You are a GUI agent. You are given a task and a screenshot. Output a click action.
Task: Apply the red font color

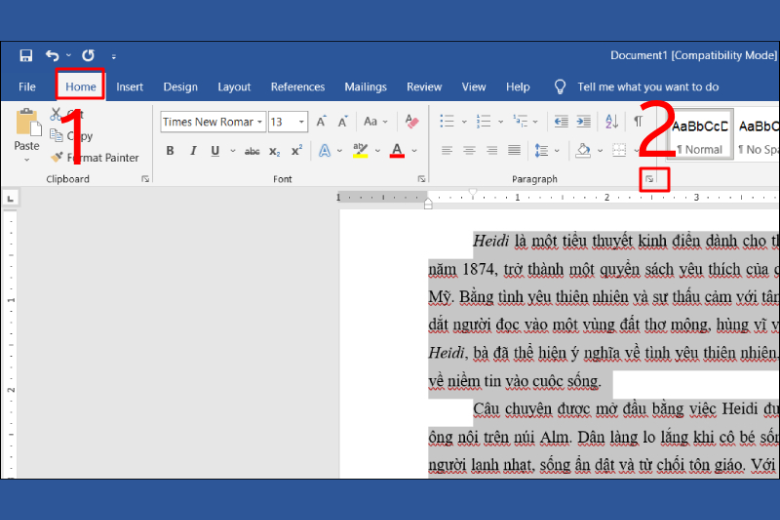point(397,151)
